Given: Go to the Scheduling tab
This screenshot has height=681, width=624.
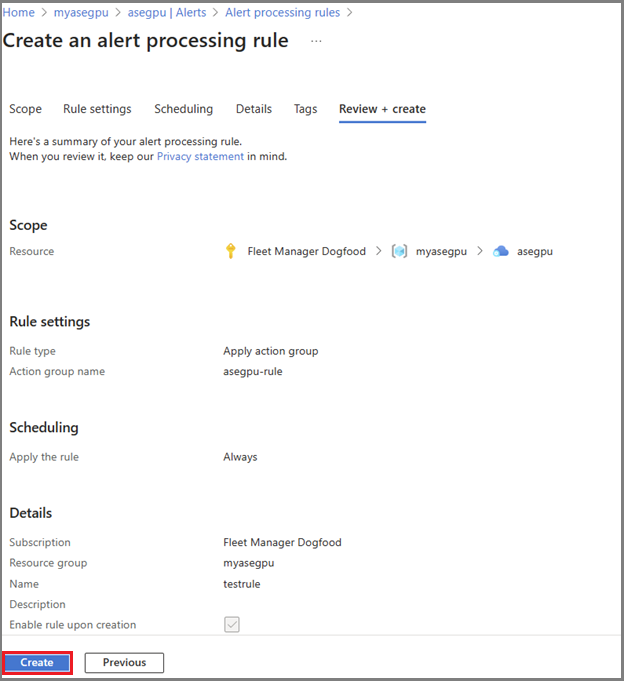Looking at the screenshot, I should pyautogui.click(x=184, y=109).
